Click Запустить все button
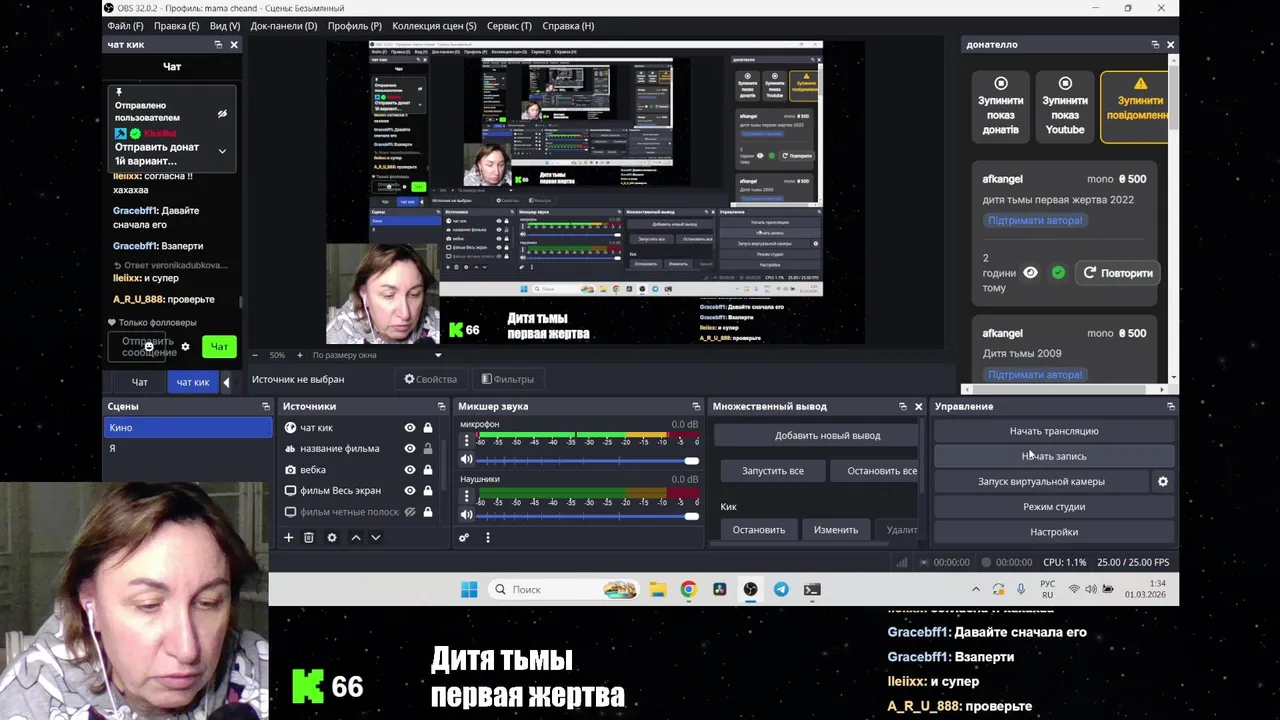Image resolution: width=1280 pixels, height=720 pixels. click(773, 470)
